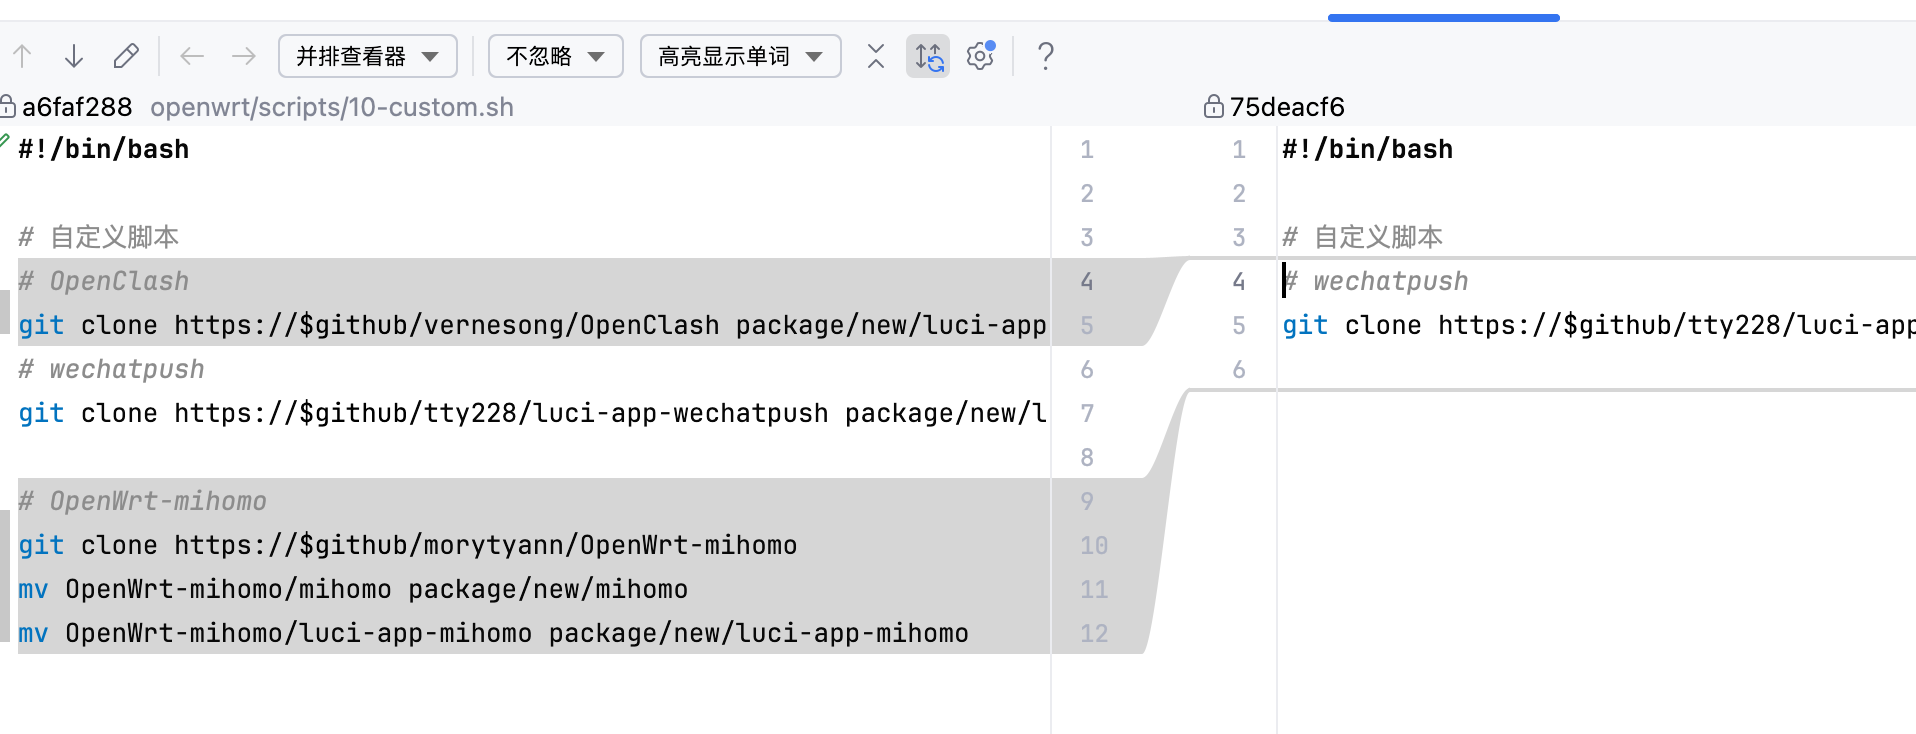This screenshot has width=1916, height=734.
Task: Jump to next difference with down arrow
Action: (73, 56)
